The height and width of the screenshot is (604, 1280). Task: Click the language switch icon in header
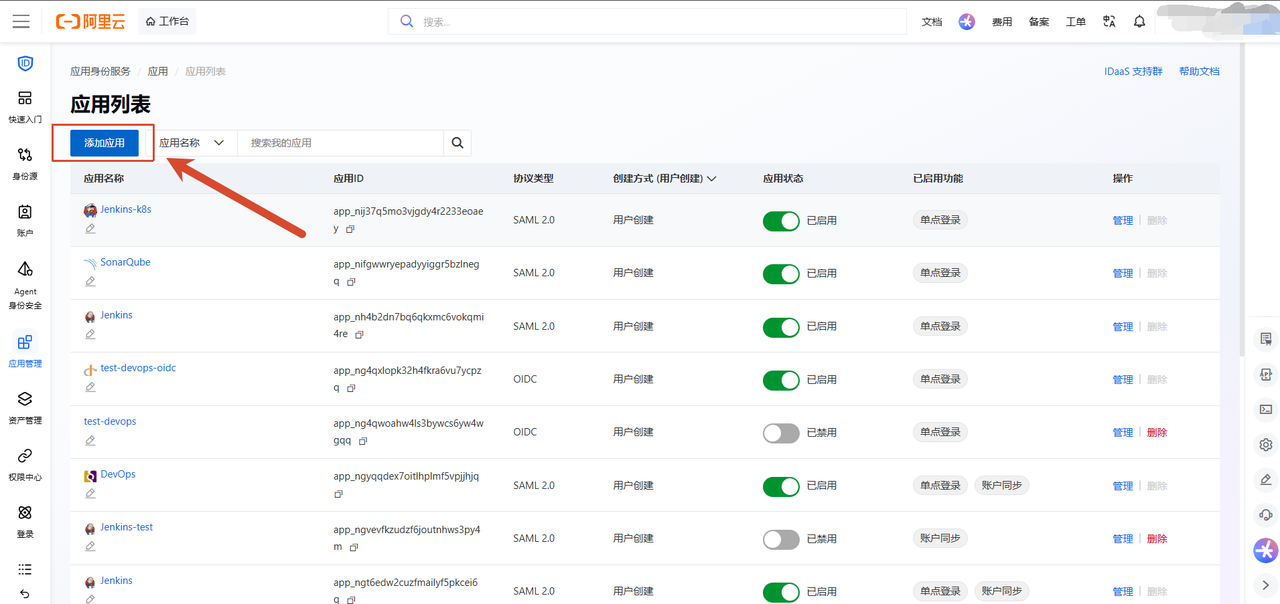click(1109, 21)
